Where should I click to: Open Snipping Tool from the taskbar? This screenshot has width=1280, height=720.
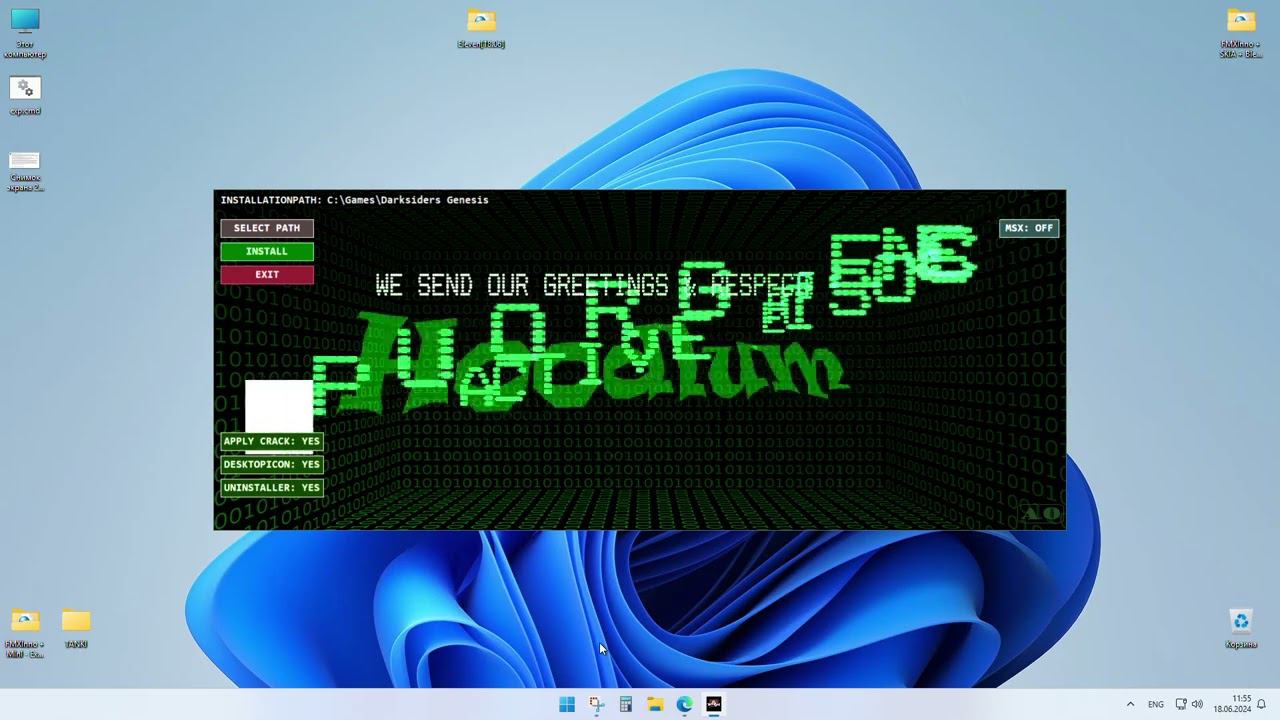point(596,704)
